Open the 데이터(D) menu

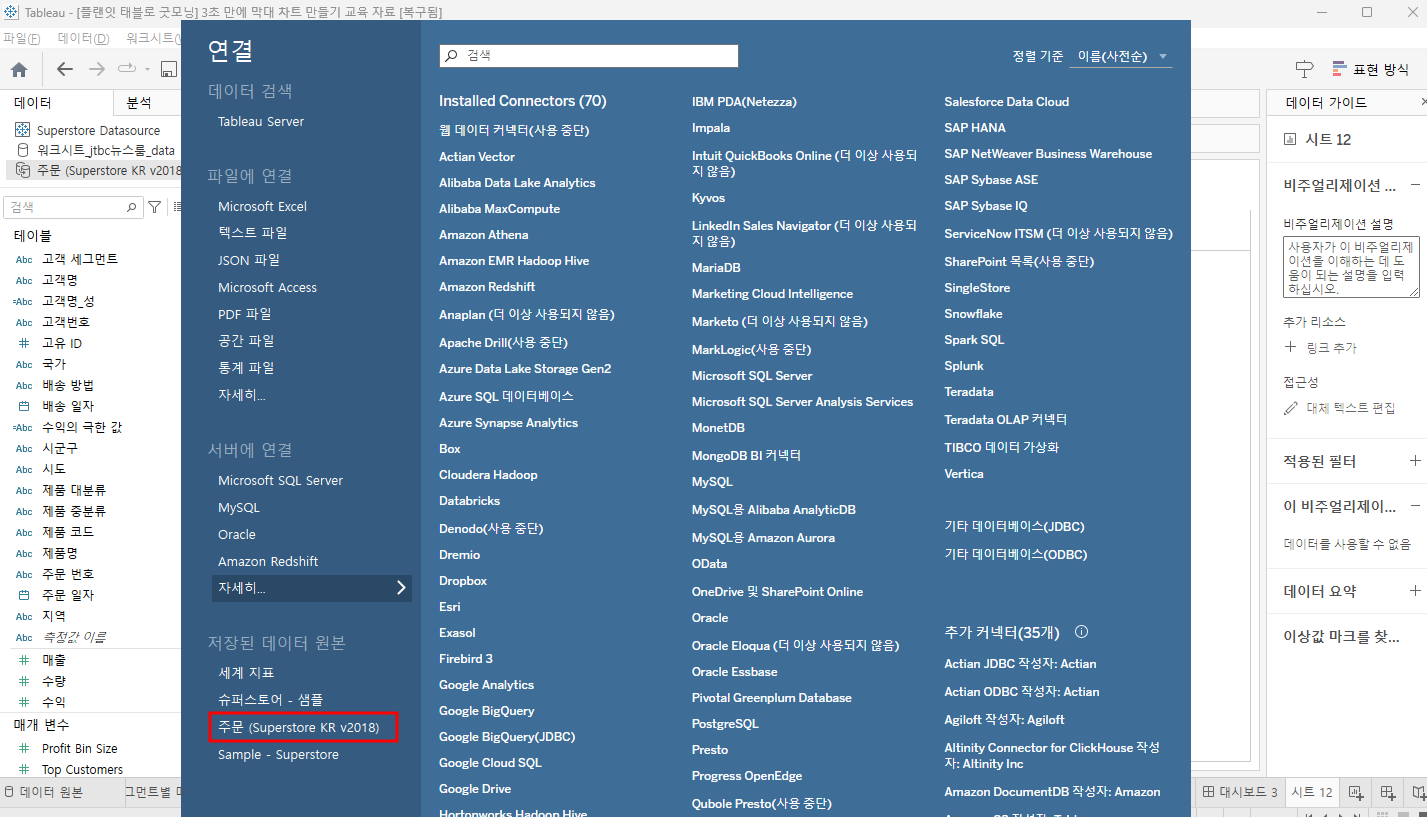pyautogui.click(x=83, y=38)
